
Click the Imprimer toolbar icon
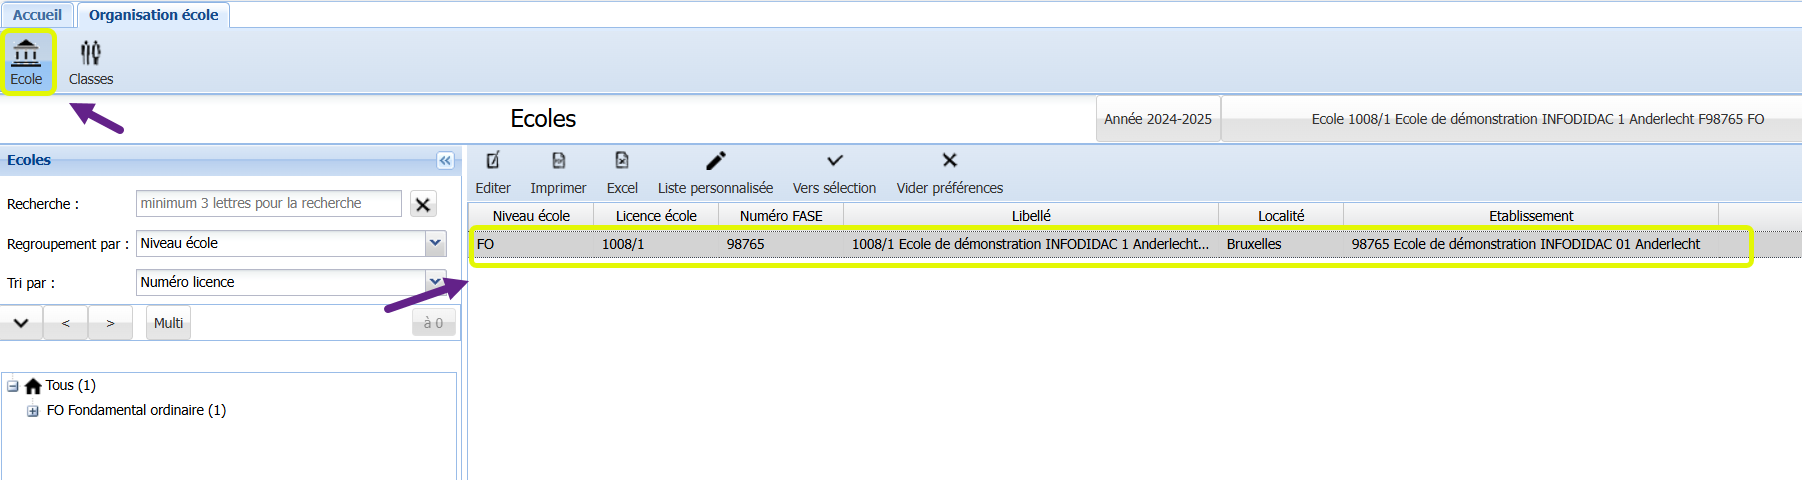pyautogui.click(x=558, y=161)
